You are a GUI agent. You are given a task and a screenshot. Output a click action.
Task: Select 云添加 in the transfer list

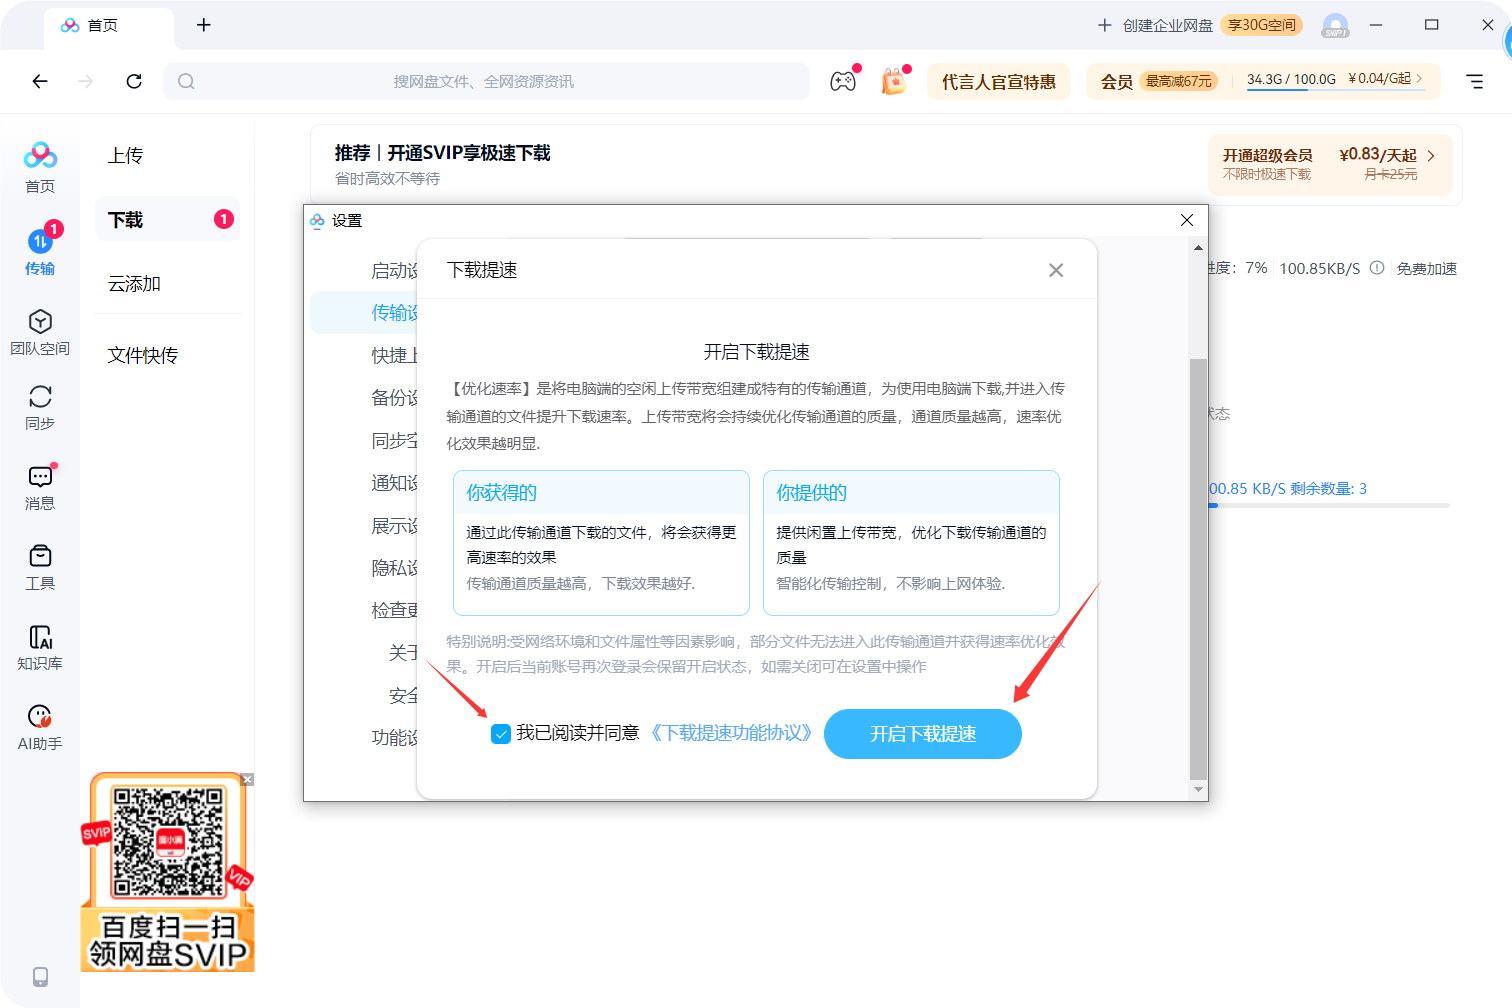tap(134, 284)
